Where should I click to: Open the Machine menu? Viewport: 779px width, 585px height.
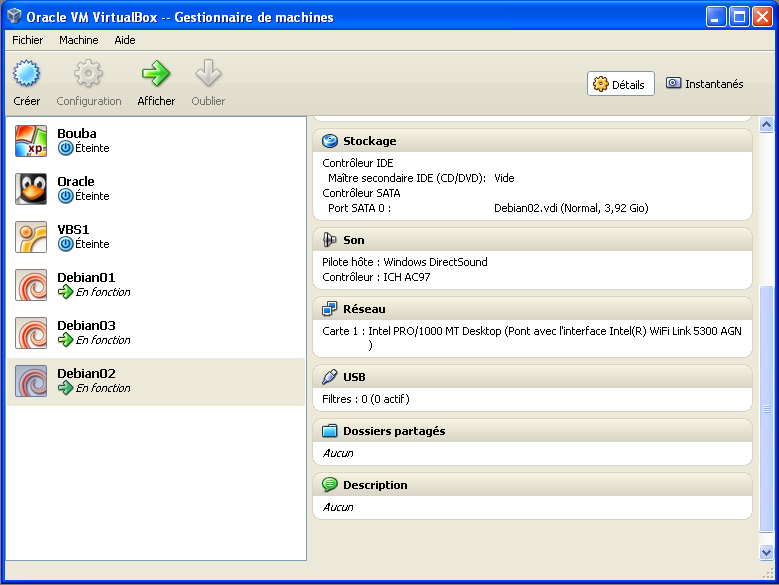click(x=78, y=40)
